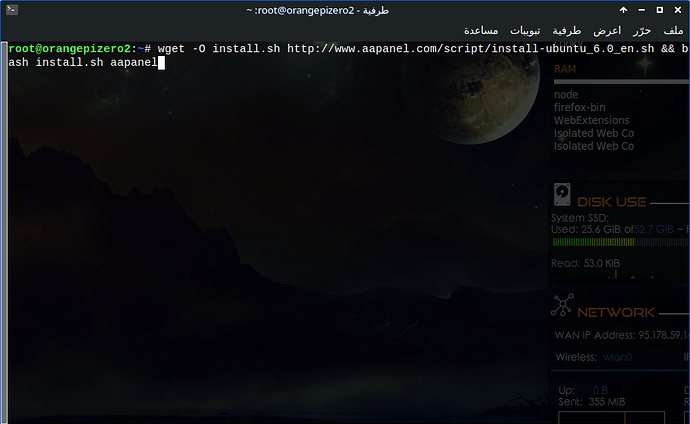This screenshot has width=690, height=424.
Task: Click the terminal icon in the title bar
Action: coord(14,10)
